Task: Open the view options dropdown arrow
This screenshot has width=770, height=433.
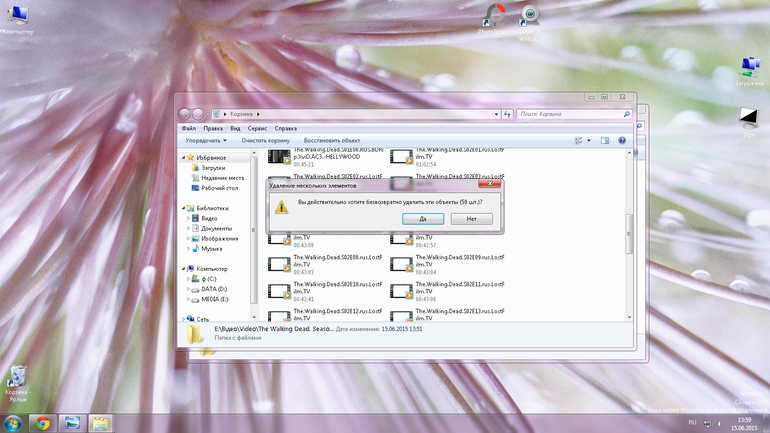Action: tap(589, 140)
